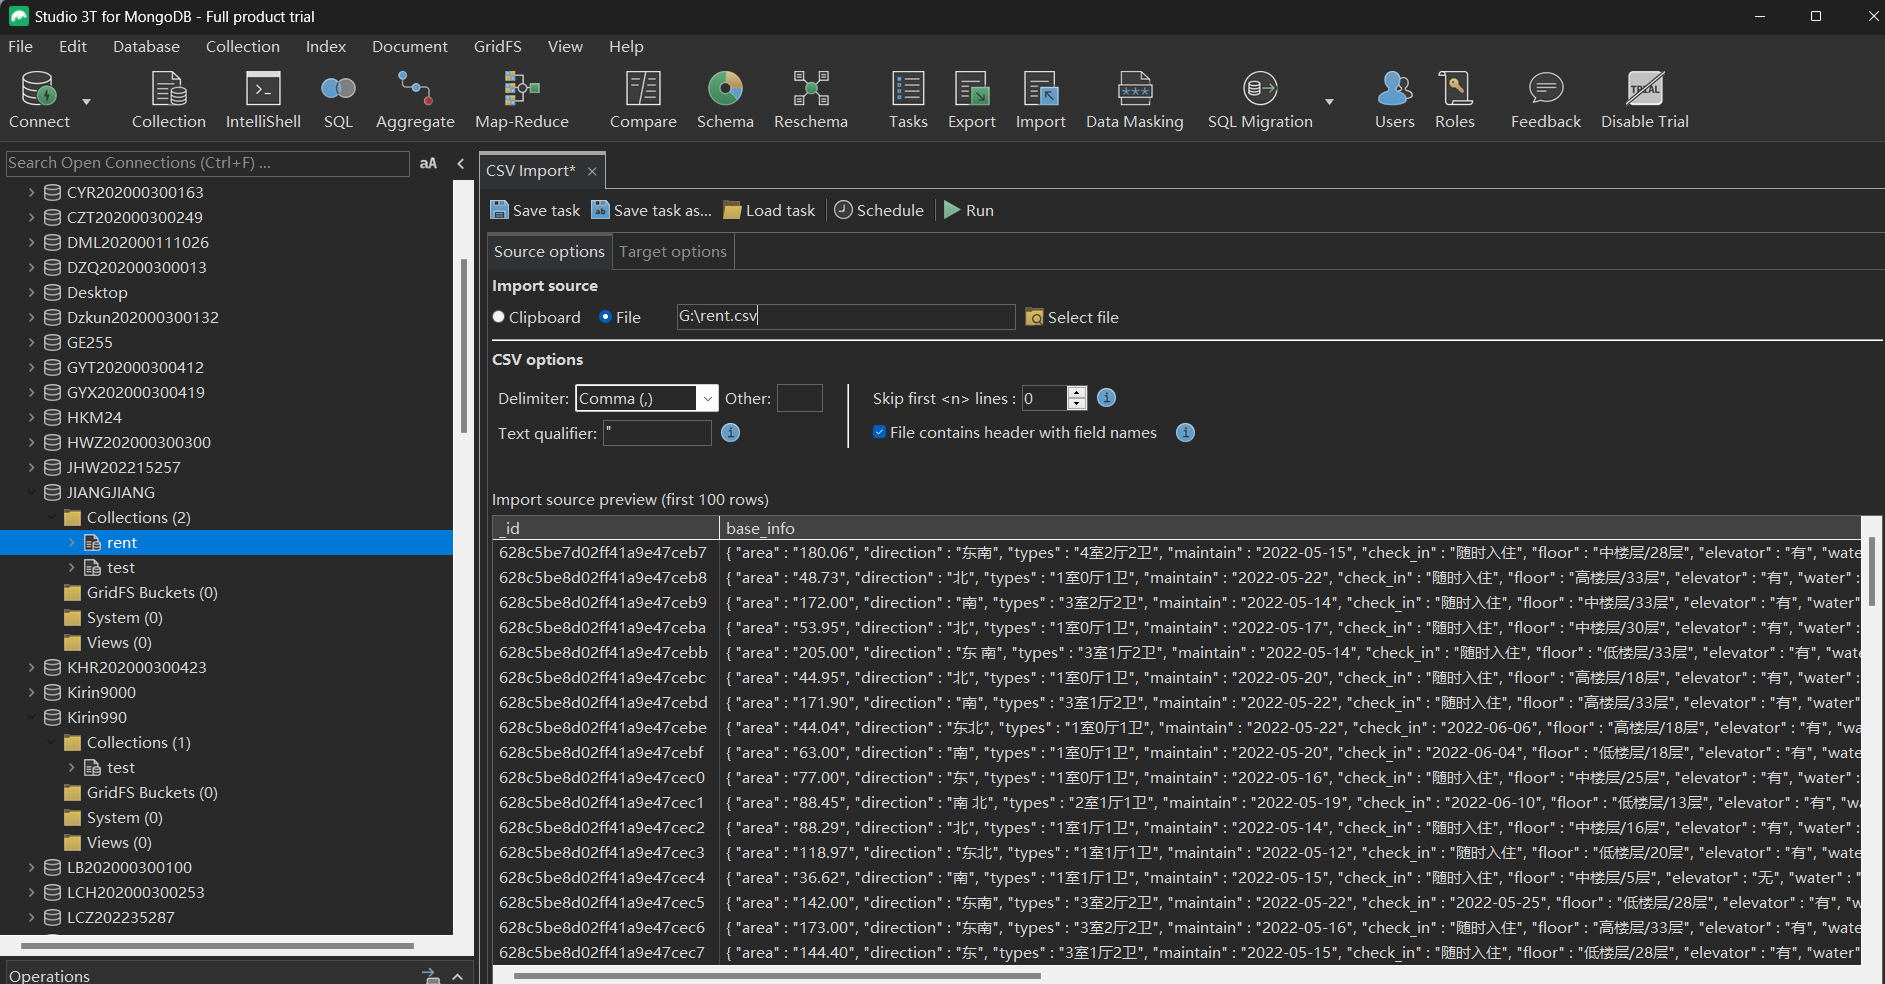Open the Roles manager
The height and width of the screenshot is (984, 1885).
1454,100
